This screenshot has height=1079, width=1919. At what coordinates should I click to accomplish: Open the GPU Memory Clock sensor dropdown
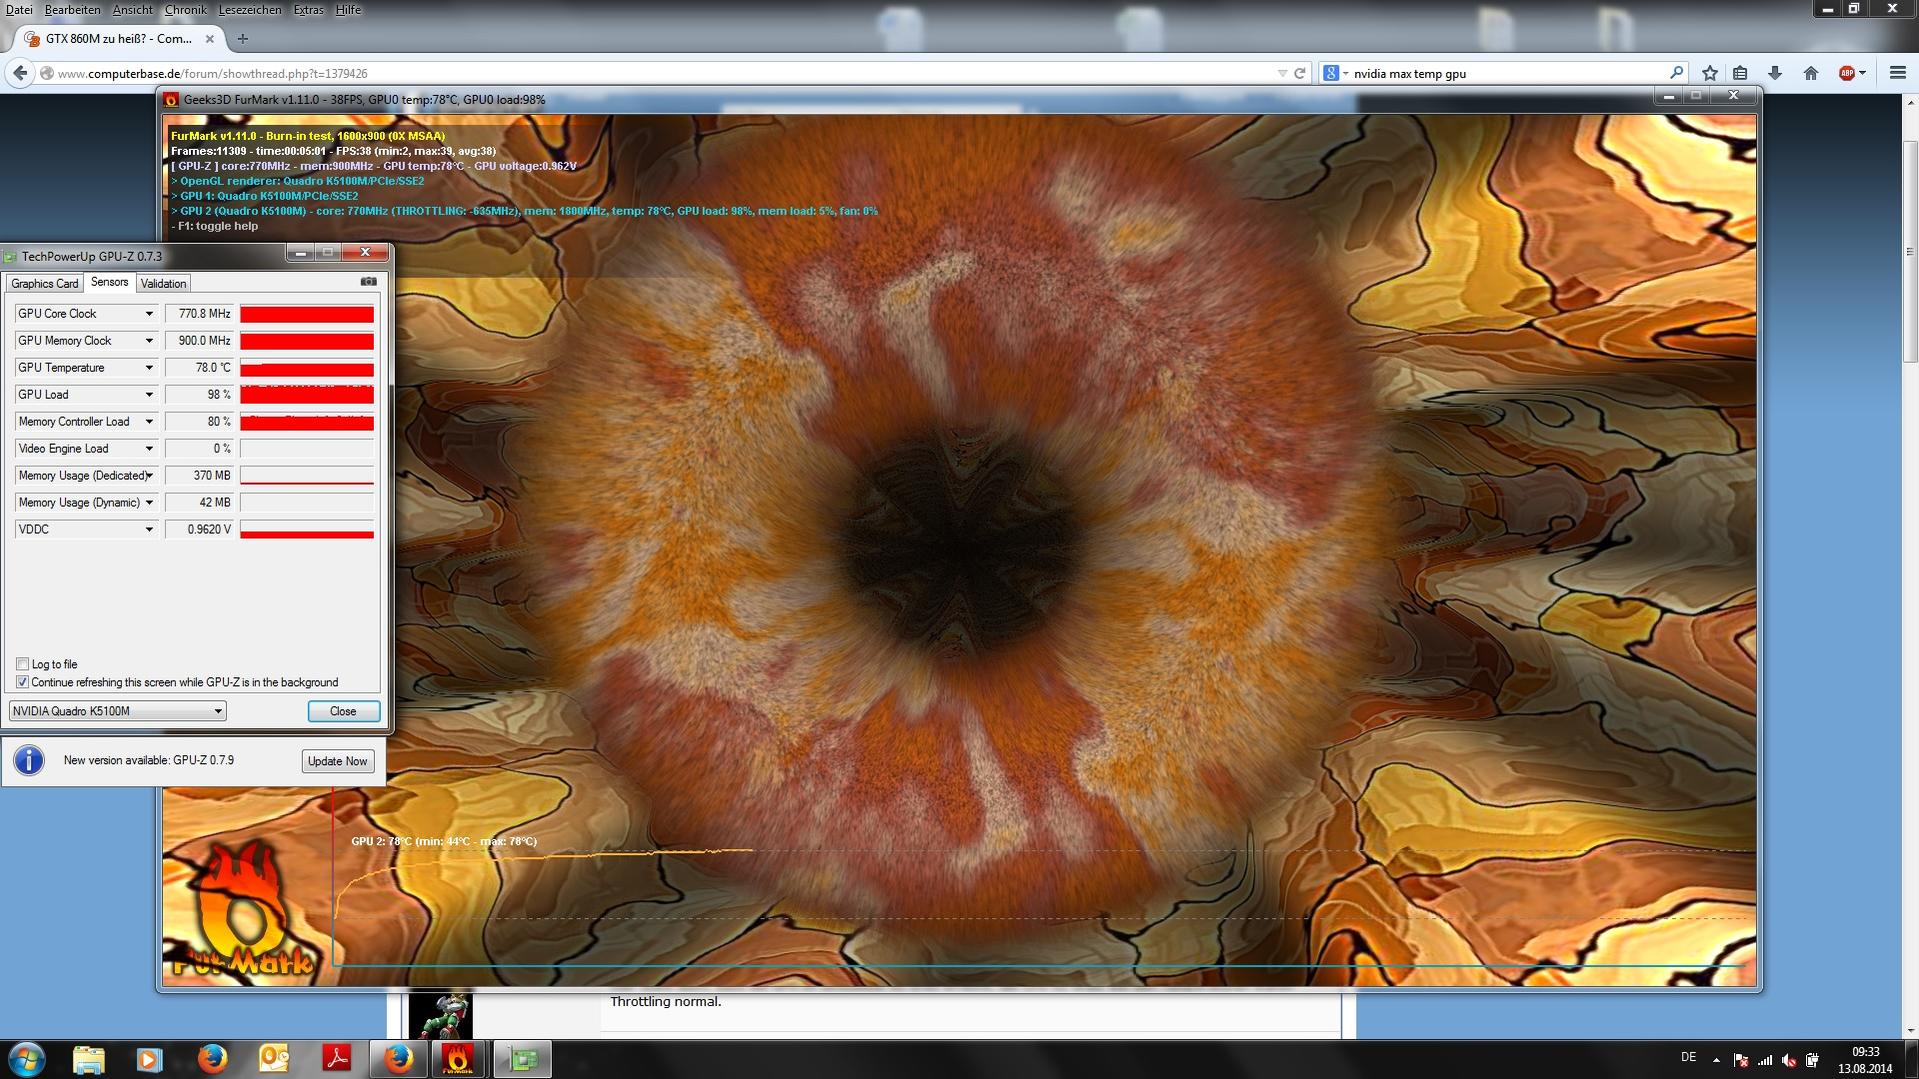click(x=149, y=341)
